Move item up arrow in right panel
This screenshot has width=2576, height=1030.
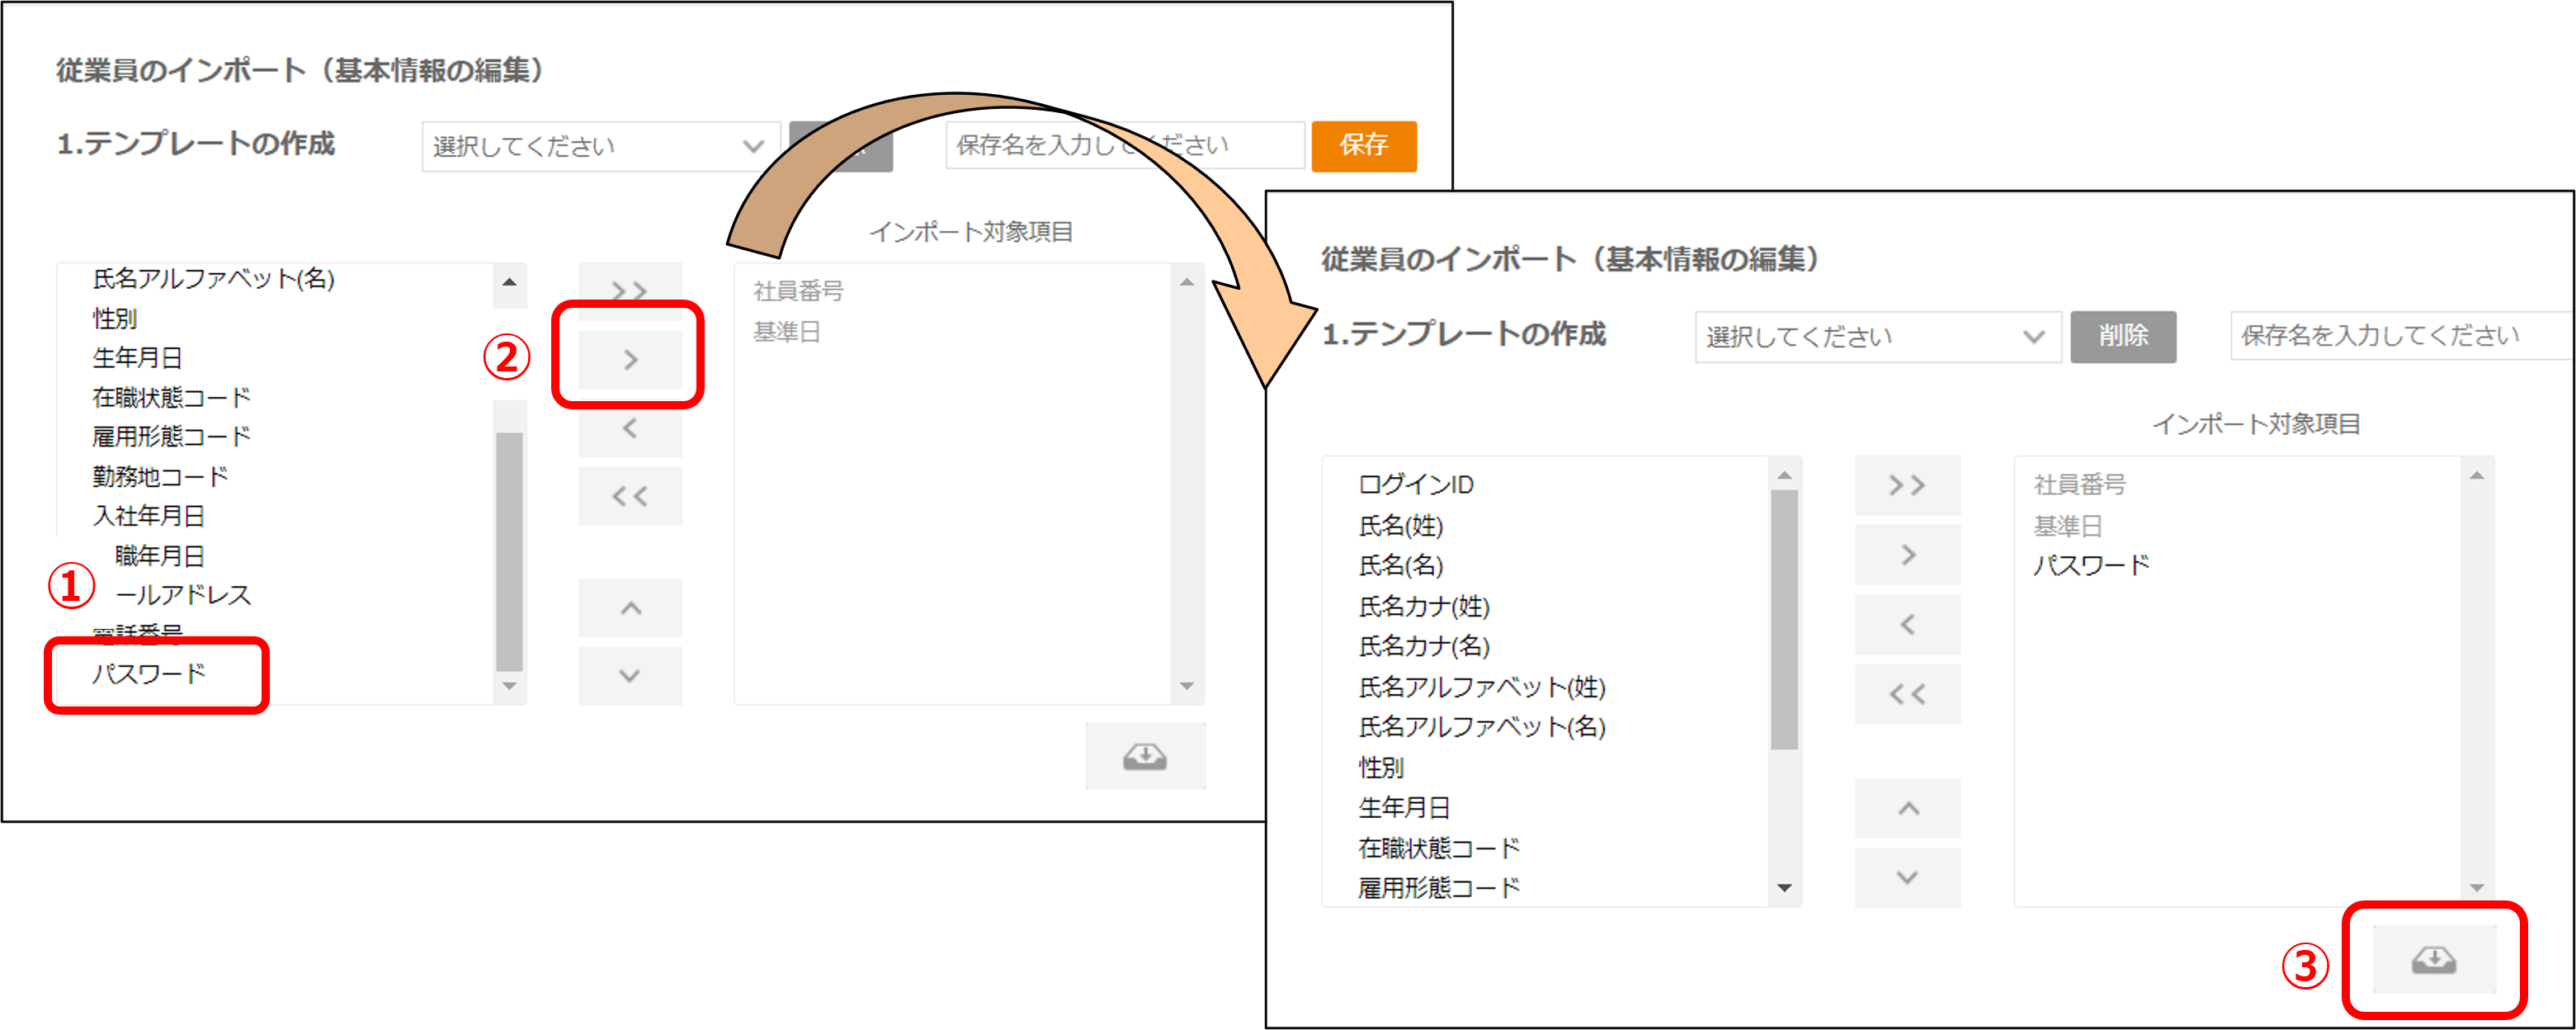1906,808
